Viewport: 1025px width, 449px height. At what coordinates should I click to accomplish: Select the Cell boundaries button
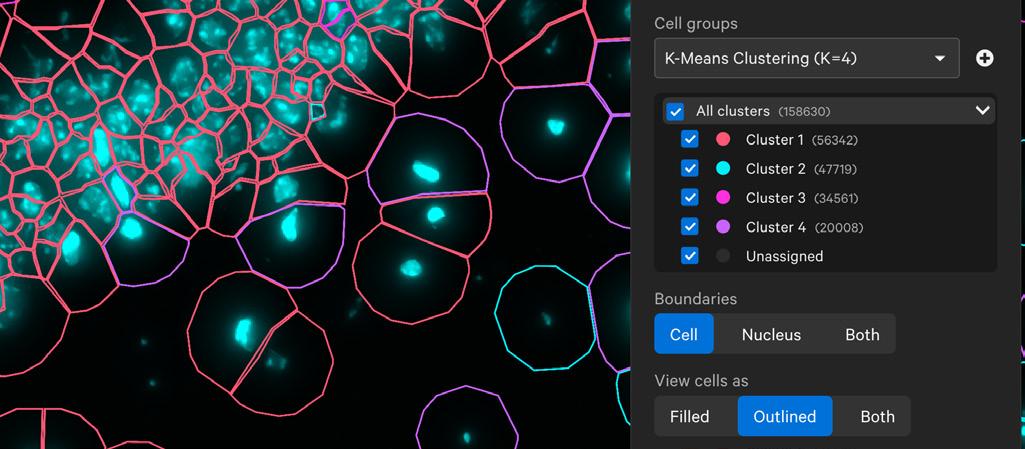tap(684, 335)
